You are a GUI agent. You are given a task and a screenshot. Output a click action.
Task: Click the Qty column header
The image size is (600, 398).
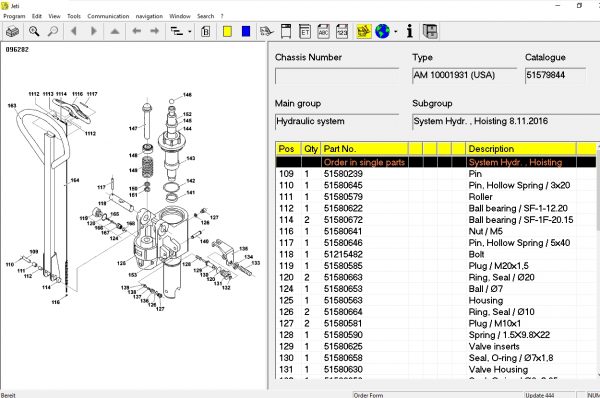(x=311, y=149)
